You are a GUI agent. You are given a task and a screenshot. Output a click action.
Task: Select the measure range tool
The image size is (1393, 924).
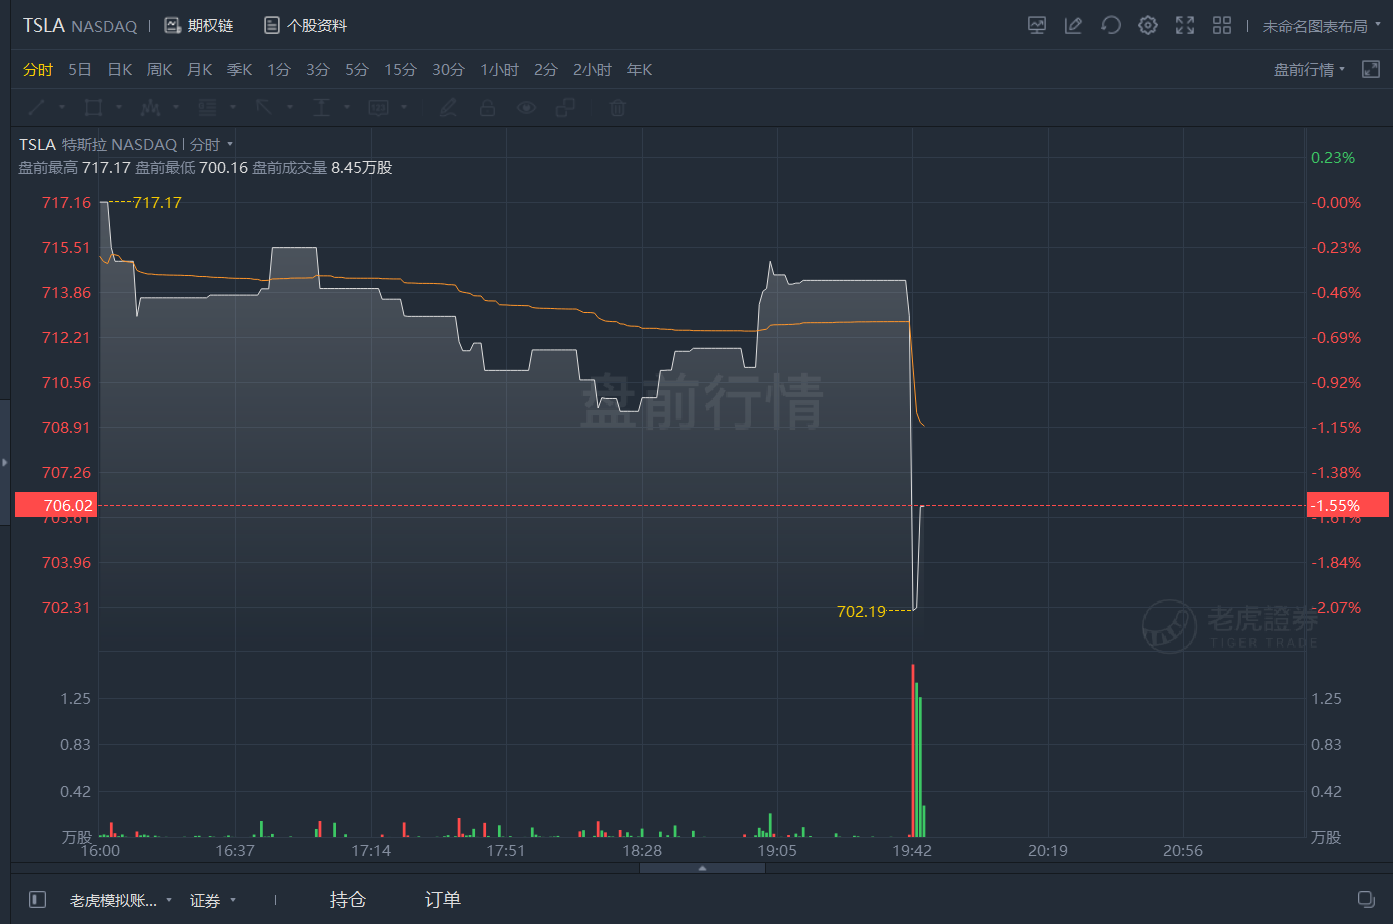[x=321, y=107]
